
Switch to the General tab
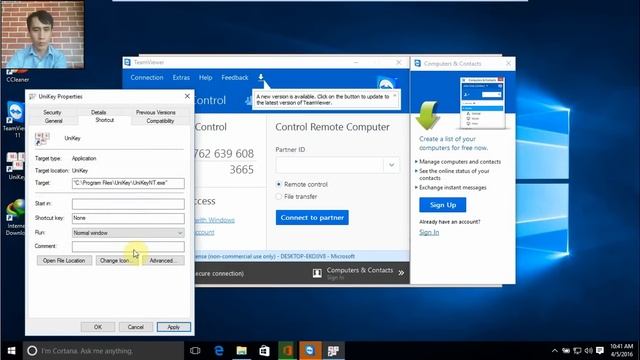[x=53, y=121]
